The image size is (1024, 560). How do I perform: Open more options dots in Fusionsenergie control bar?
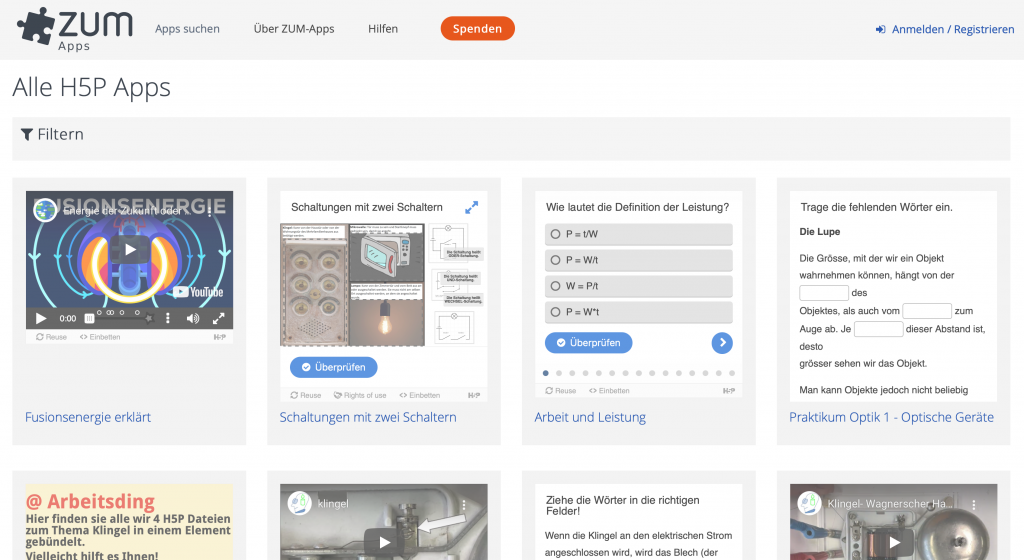pyautogui.click(x=167, y=318)
